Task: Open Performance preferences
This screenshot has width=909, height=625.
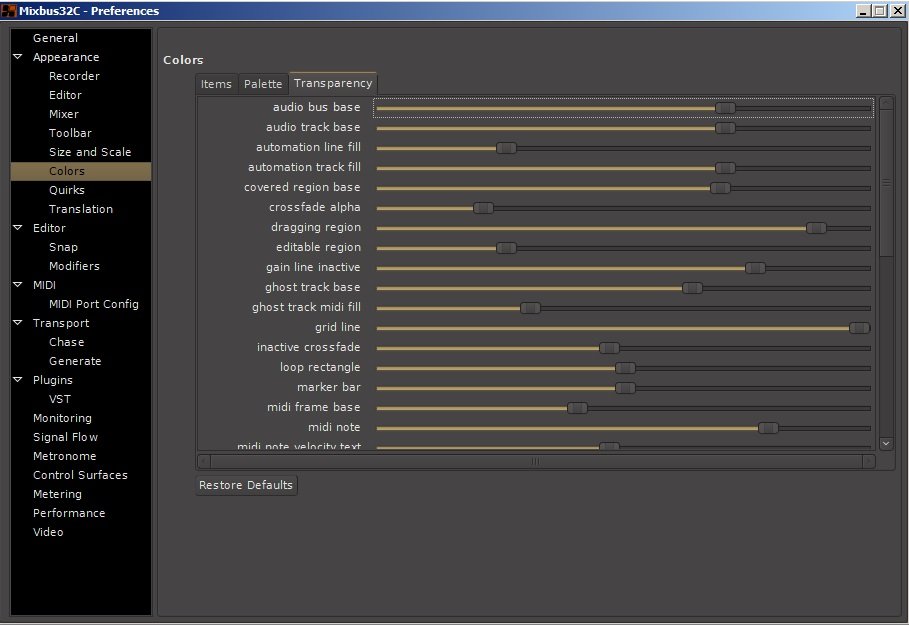Action: tap(69, 513)
